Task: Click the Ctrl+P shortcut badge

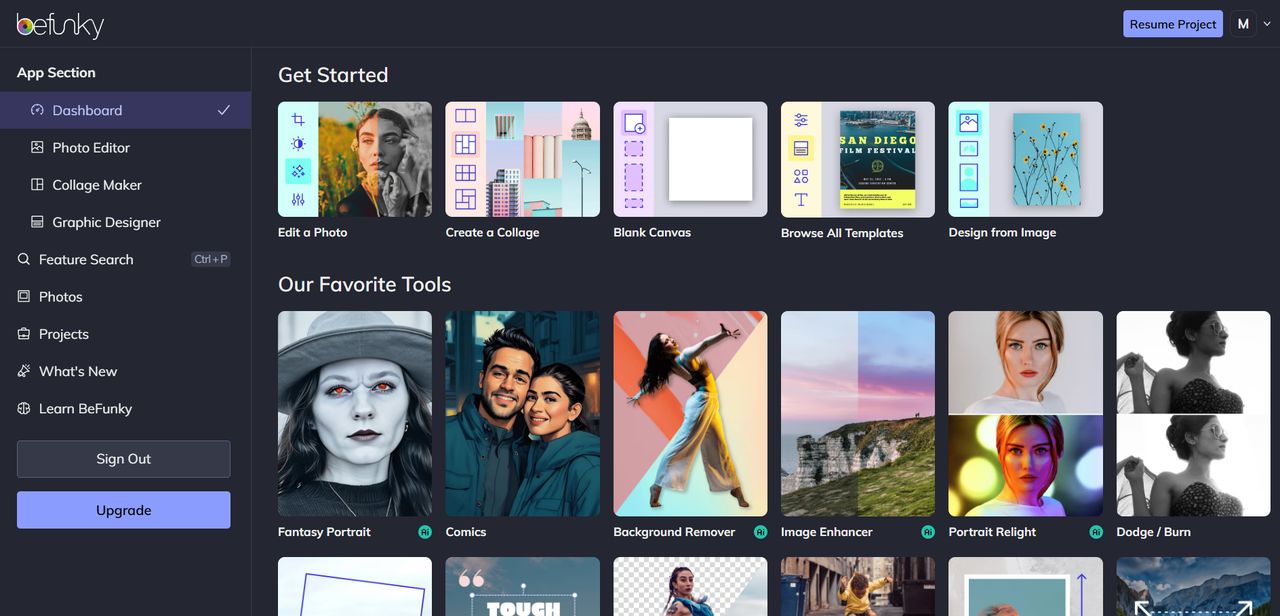Action: [x=211, y=259]
